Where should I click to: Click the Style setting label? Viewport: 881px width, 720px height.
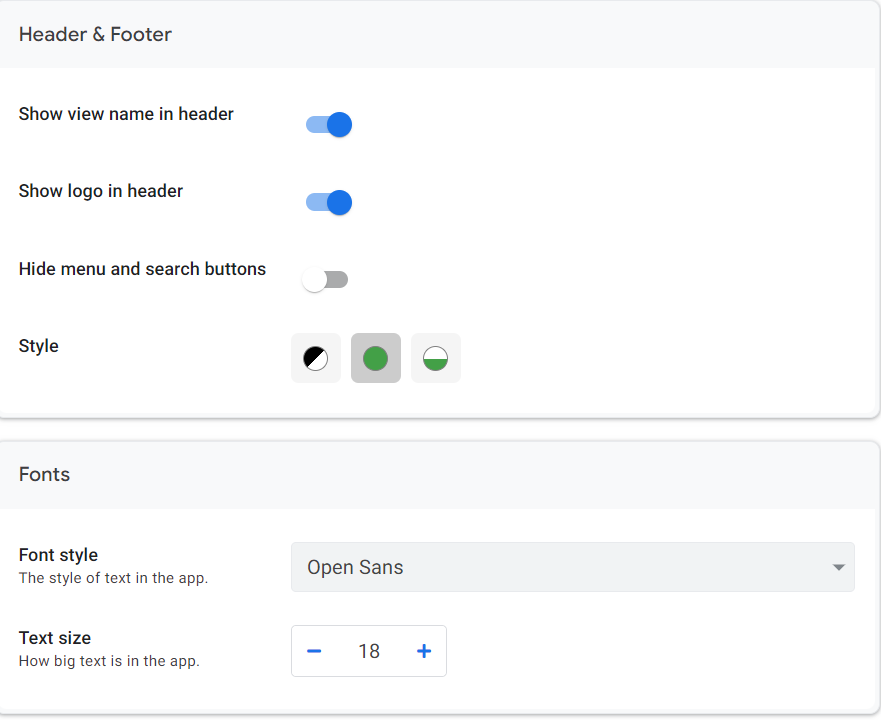tap(39, 346)
